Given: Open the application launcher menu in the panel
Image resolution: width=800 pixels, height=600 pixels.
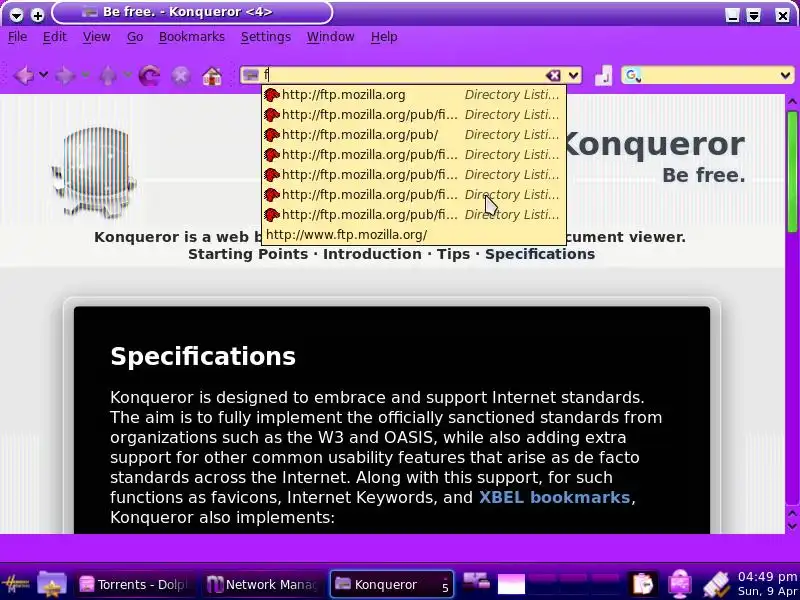Looking at the screenshot, I should coord(15,584).
